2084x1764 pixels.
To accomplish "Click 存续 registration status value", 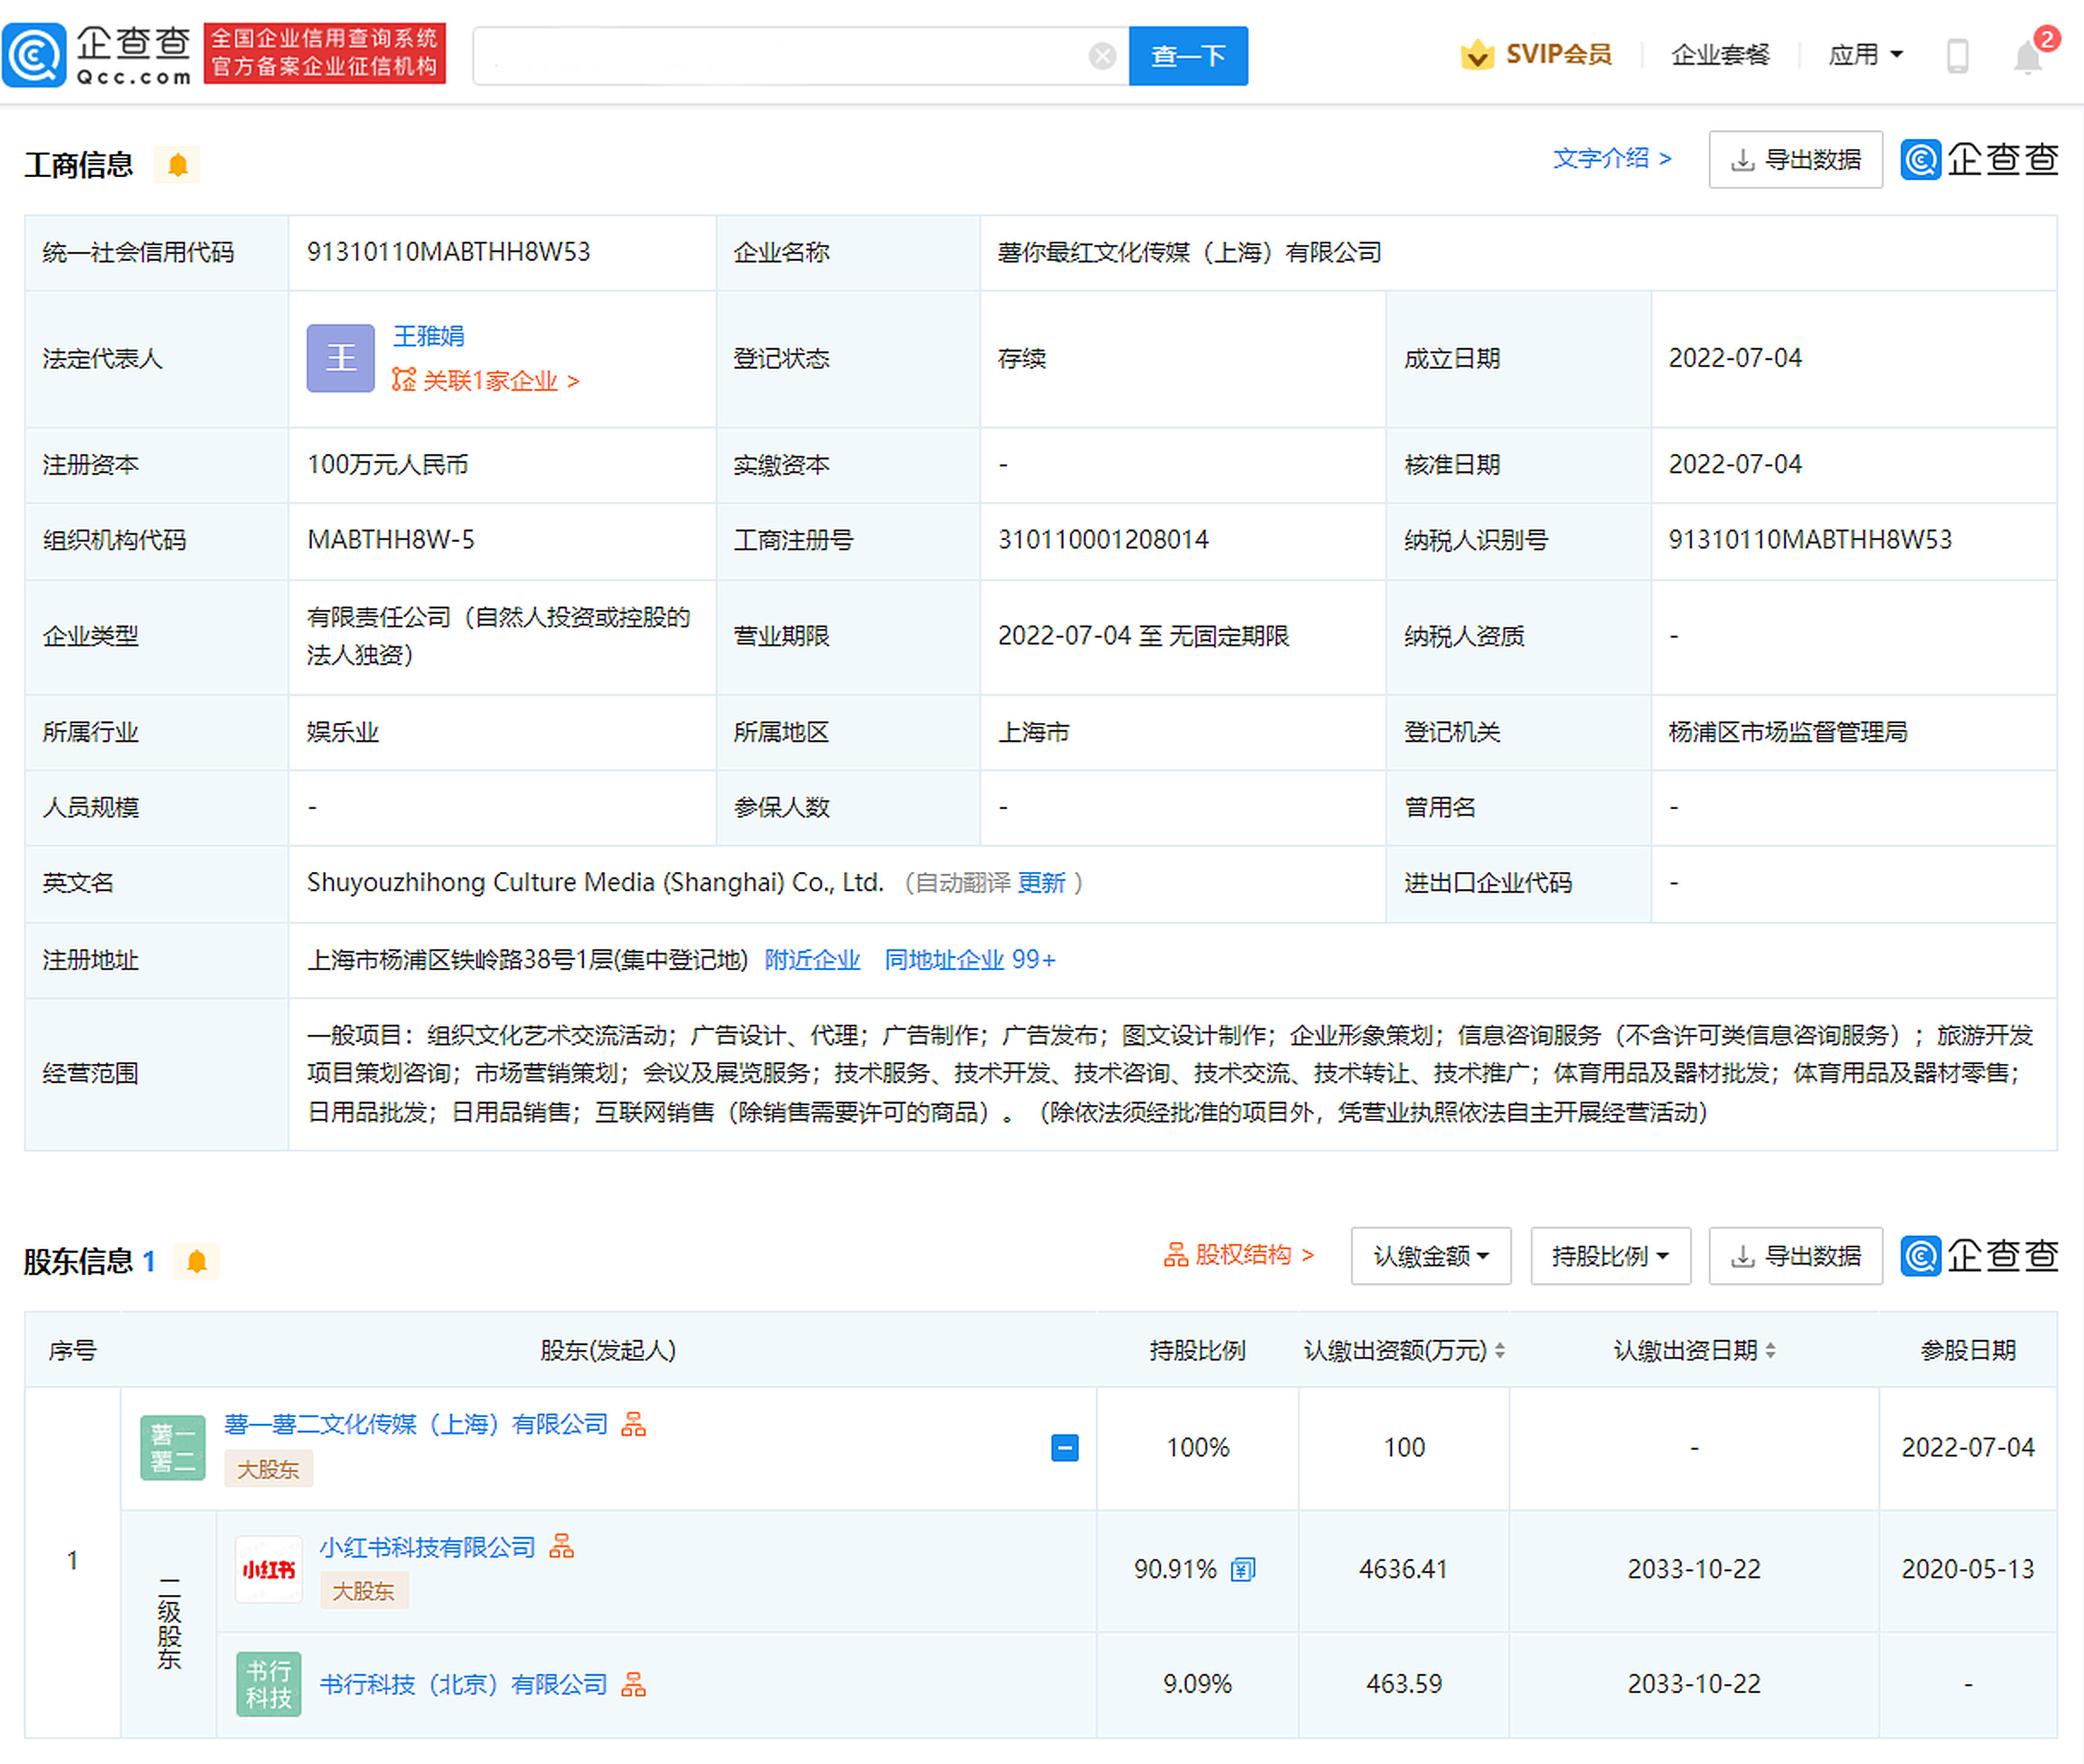I will (x=1022, y=358).
